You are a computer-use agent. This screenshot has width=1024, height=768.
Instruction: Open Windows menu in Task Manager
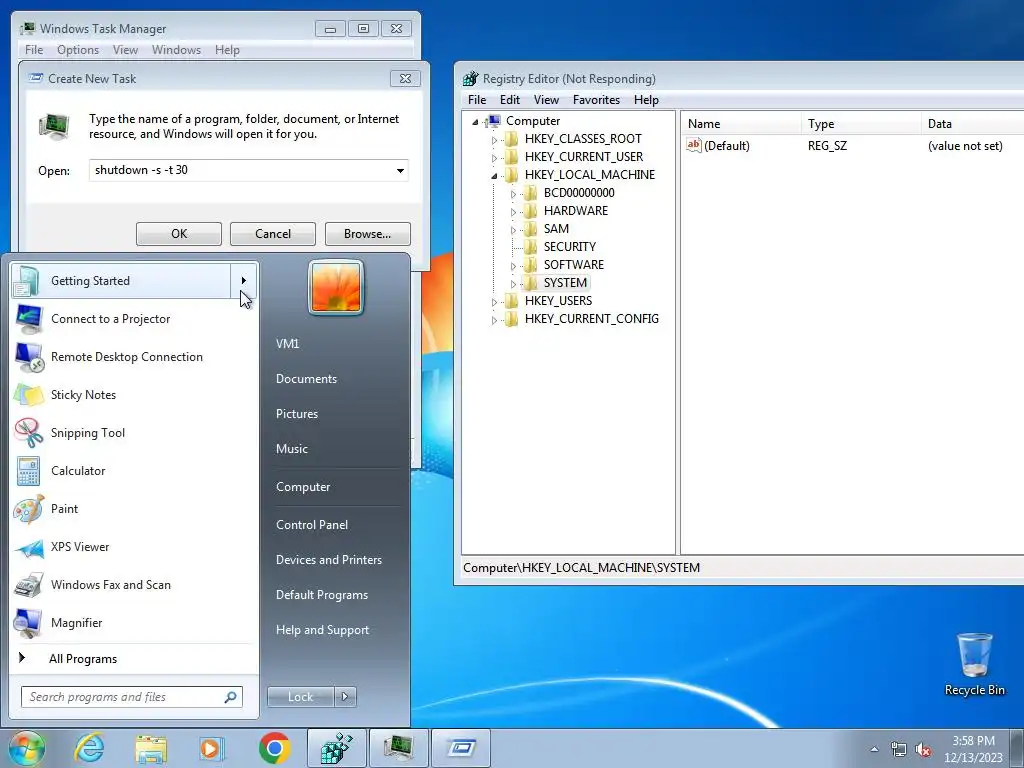pyautogui.click(x=176, y=50)
